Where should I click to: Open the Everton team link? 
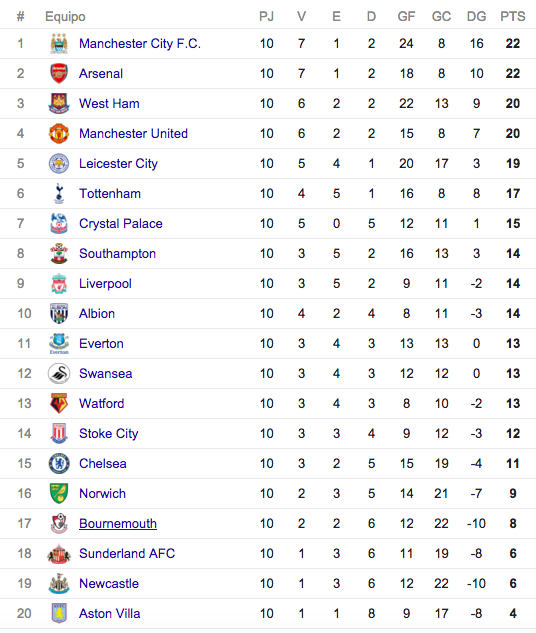(x=101, y=344)
